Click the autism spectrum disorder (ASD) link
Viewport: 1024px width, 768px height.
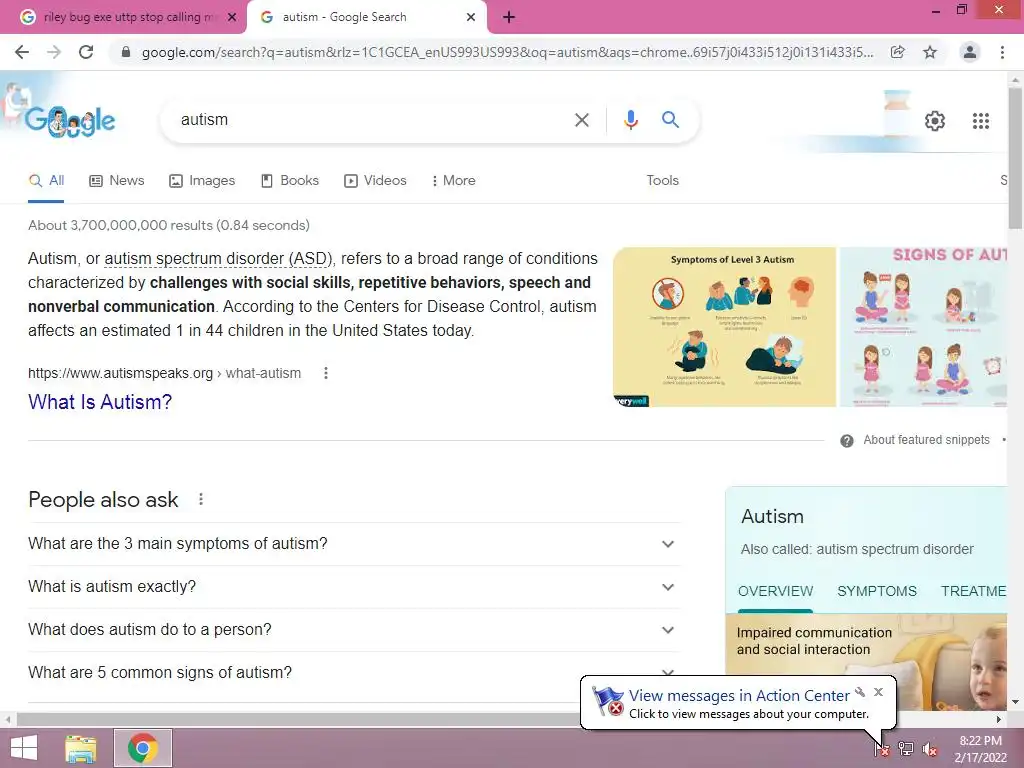click(218, 259)
